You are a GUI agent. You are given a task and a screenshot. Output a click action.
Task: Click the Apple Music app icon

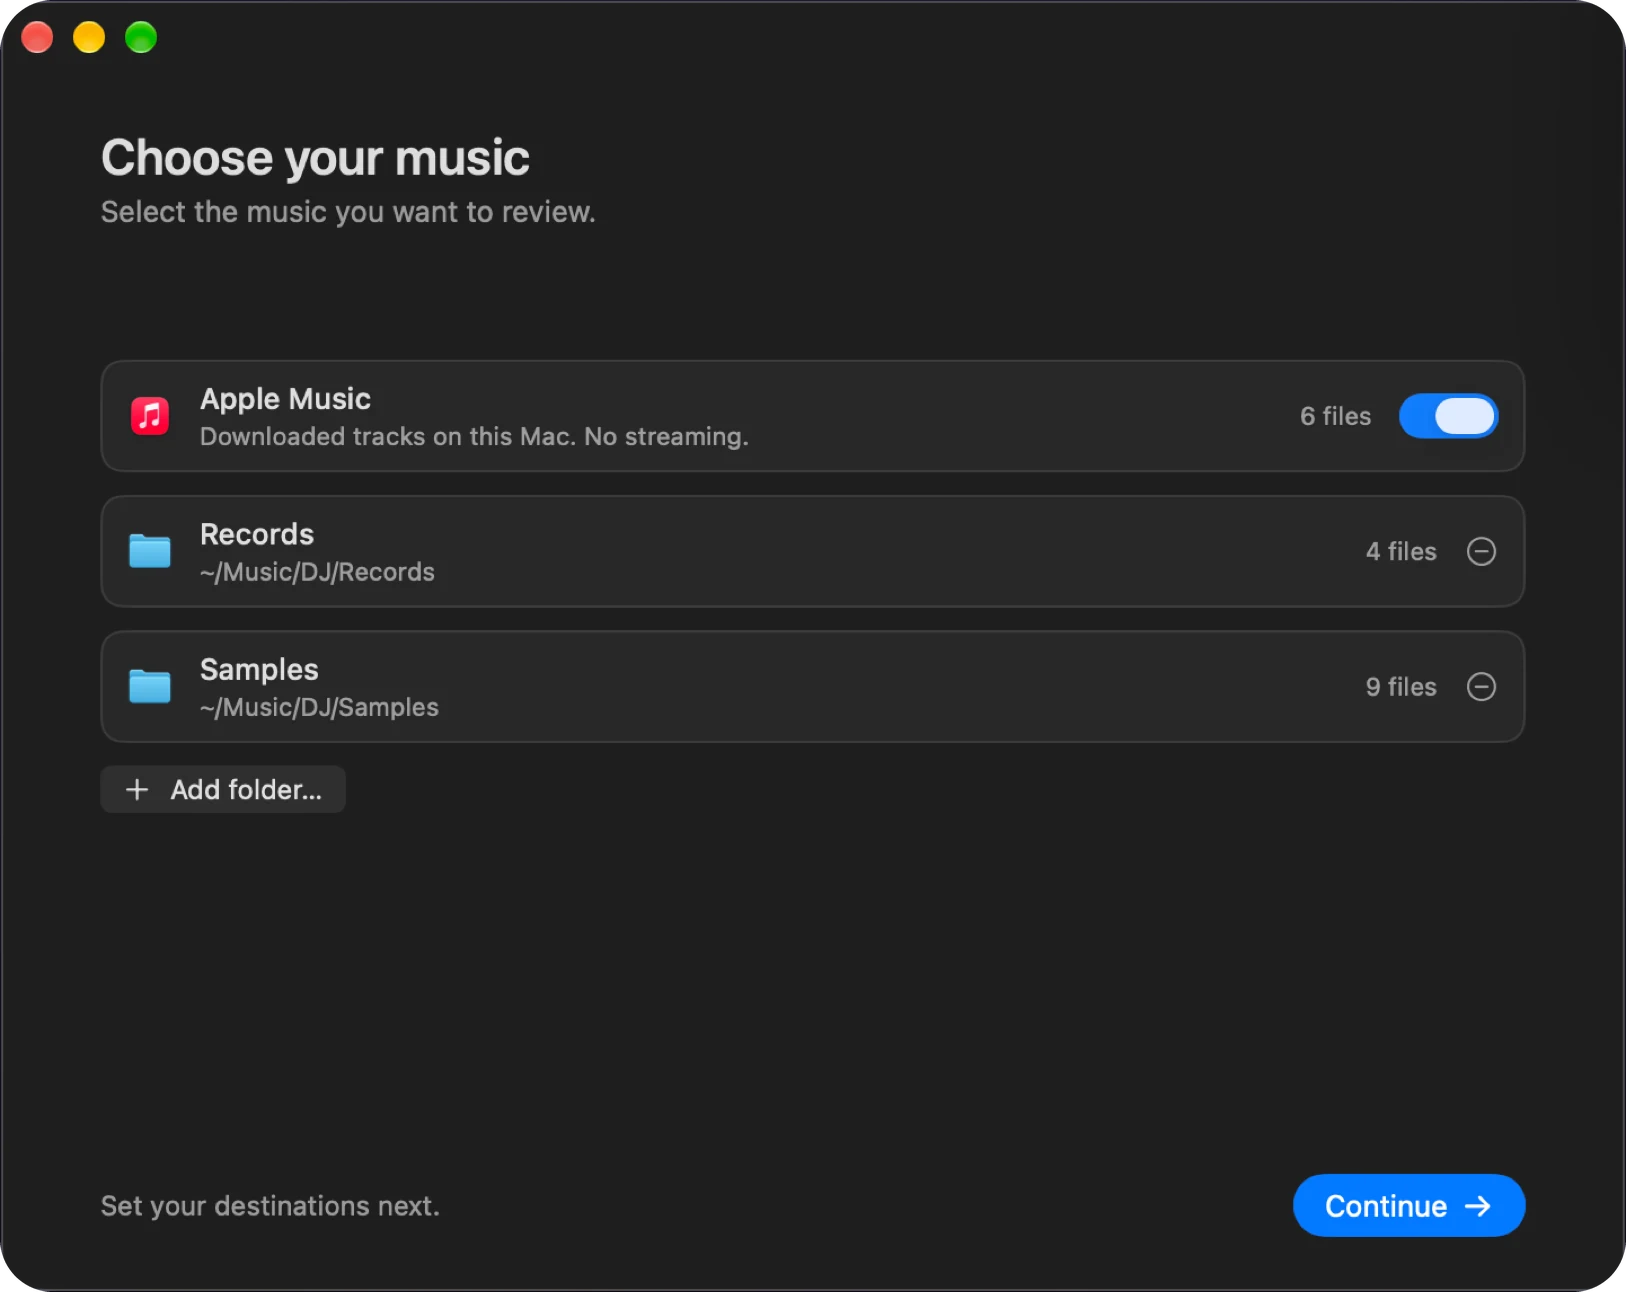pyautogui.click(x=150, y=416)
